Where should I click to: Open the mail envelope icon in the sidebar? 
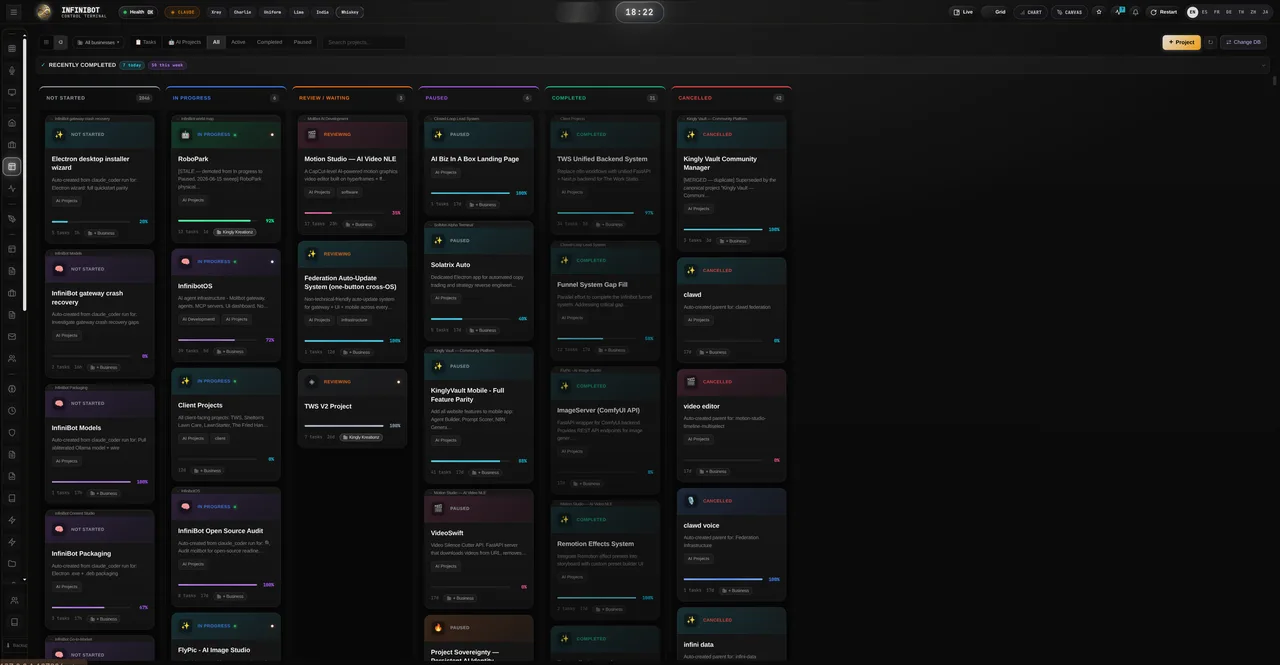[12, 337]
